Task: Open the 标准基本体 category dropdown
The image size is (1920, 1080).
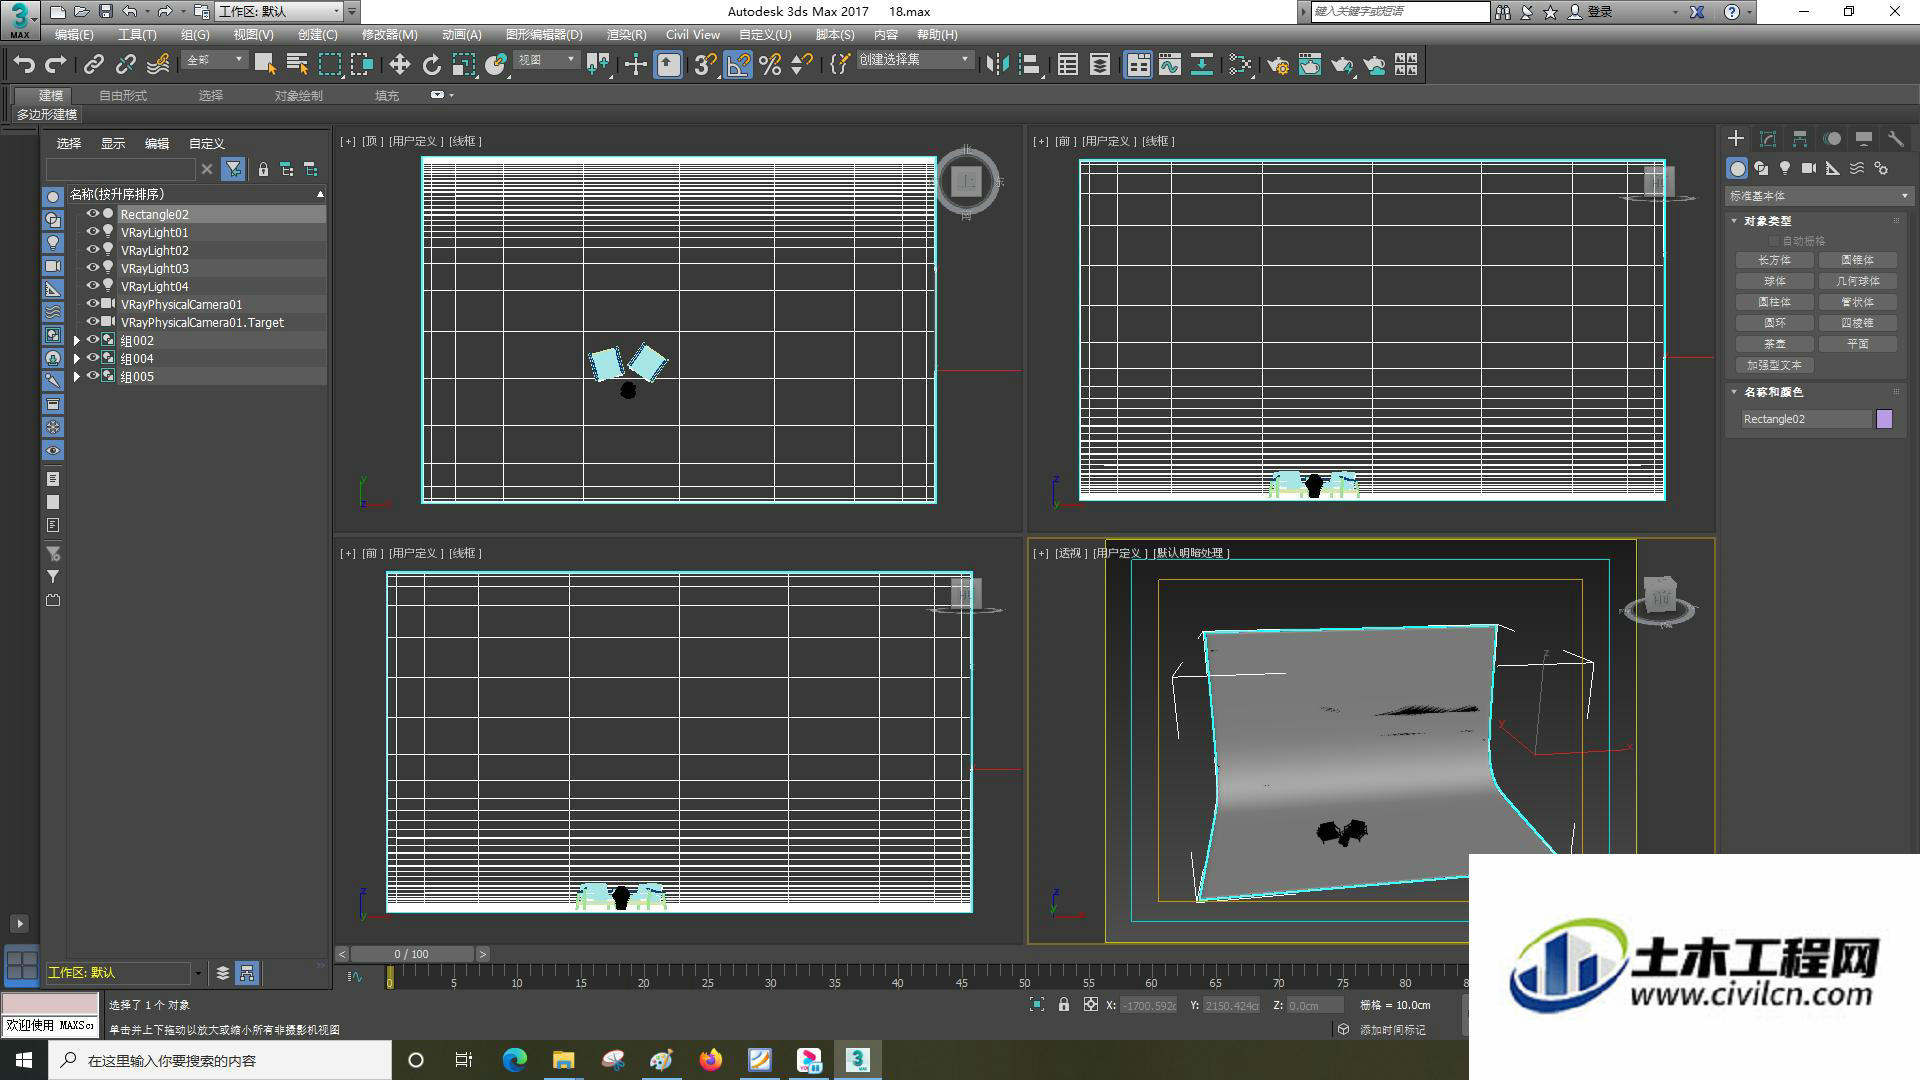Action: (1819, 196)
